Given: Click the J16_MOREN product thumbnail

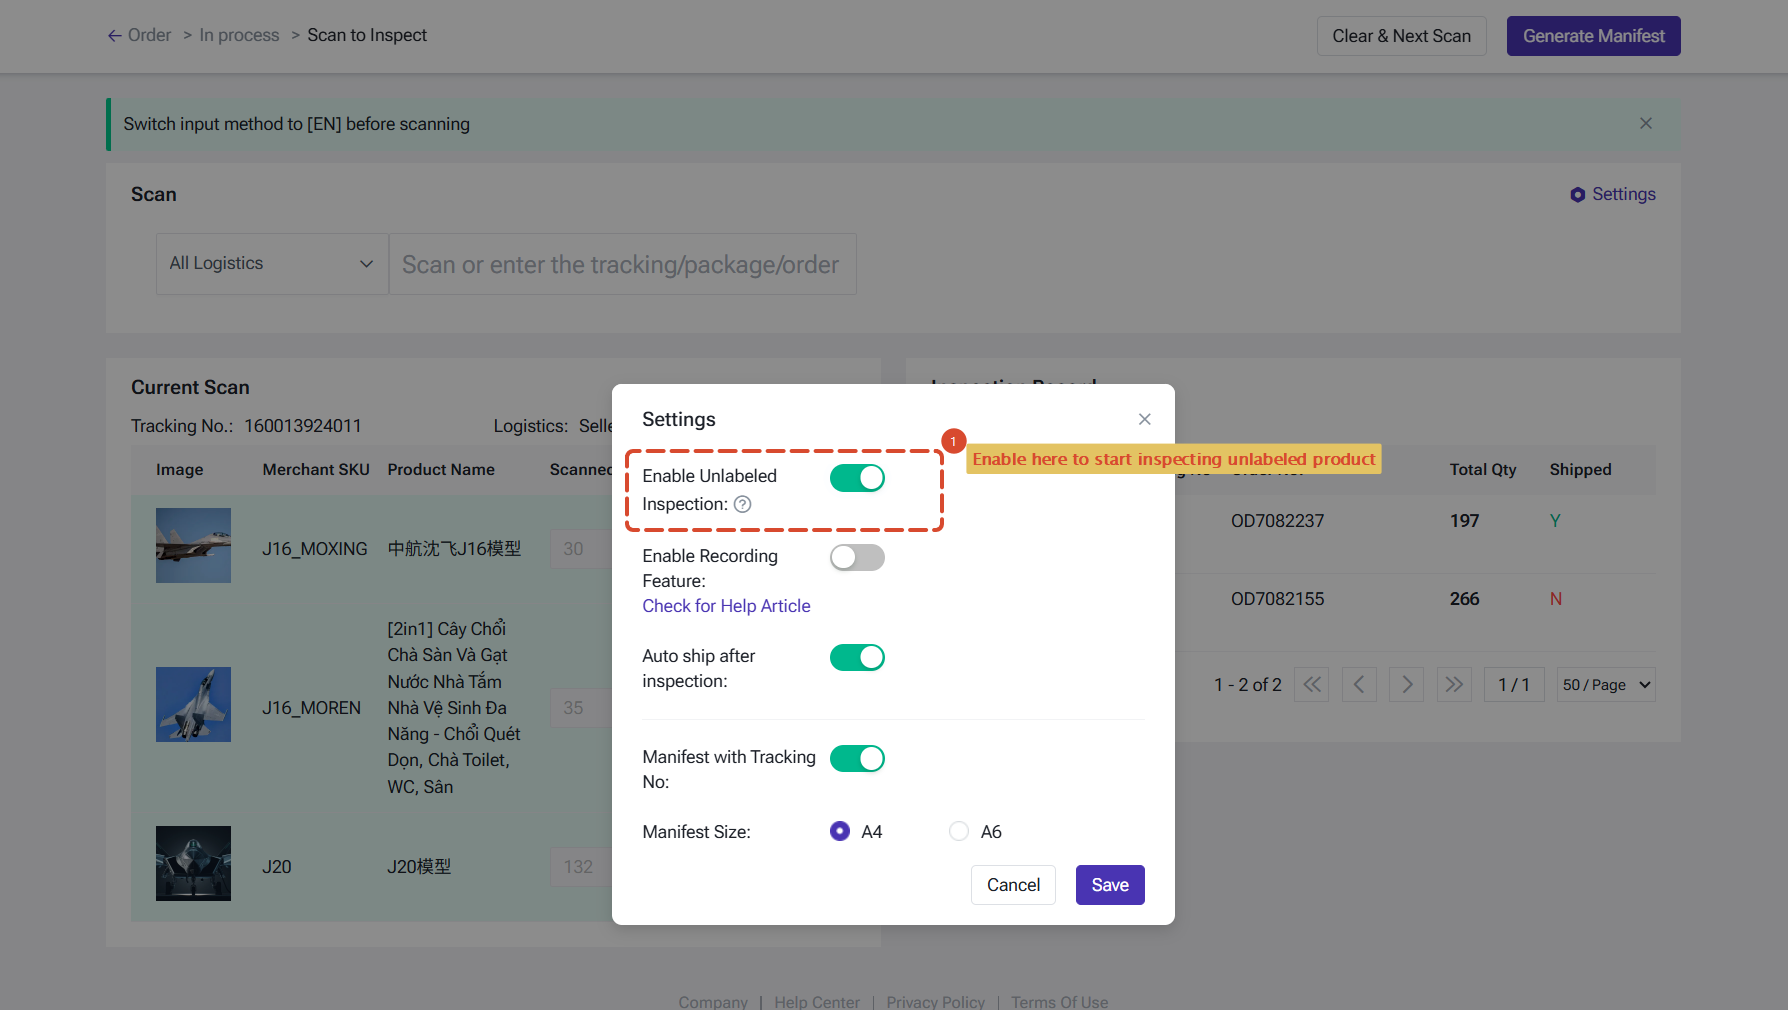Looking at the screenshot, I should tap(193, 705).
